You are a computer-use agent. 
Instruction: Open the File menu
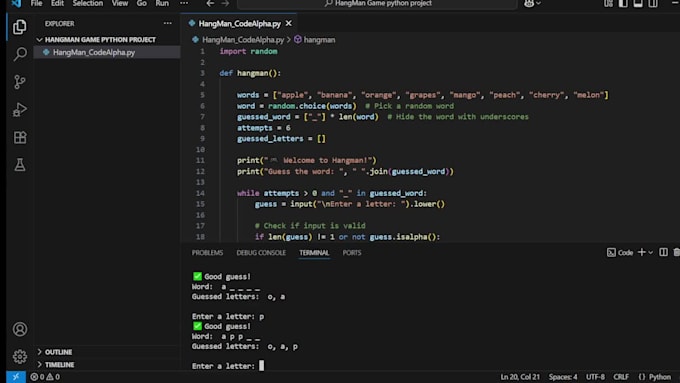[x=36, y=3]
